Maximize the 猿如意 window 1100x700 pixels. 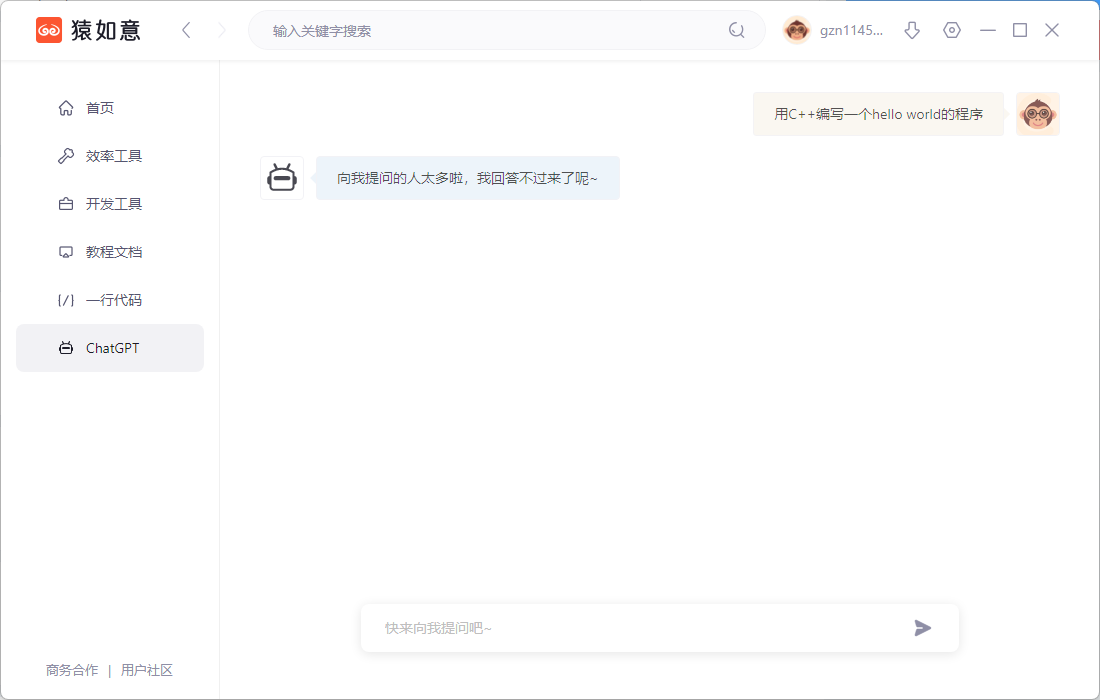[1020, 30]
